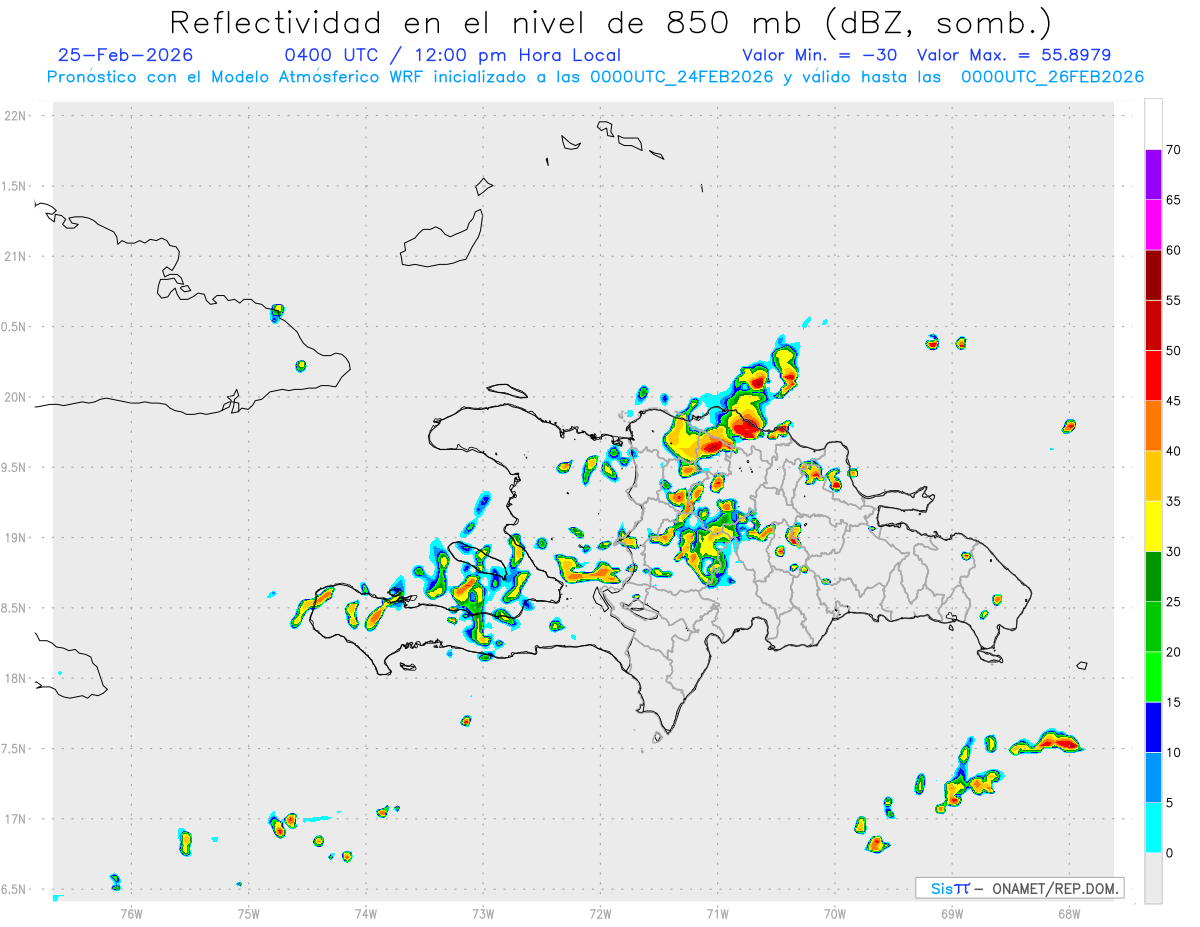Click the 'Valor Max. = 55.8979' value
Image resolution: width=1200 pixels, height=927 pixels.
pyautogui.click(x=1014, y=56)
